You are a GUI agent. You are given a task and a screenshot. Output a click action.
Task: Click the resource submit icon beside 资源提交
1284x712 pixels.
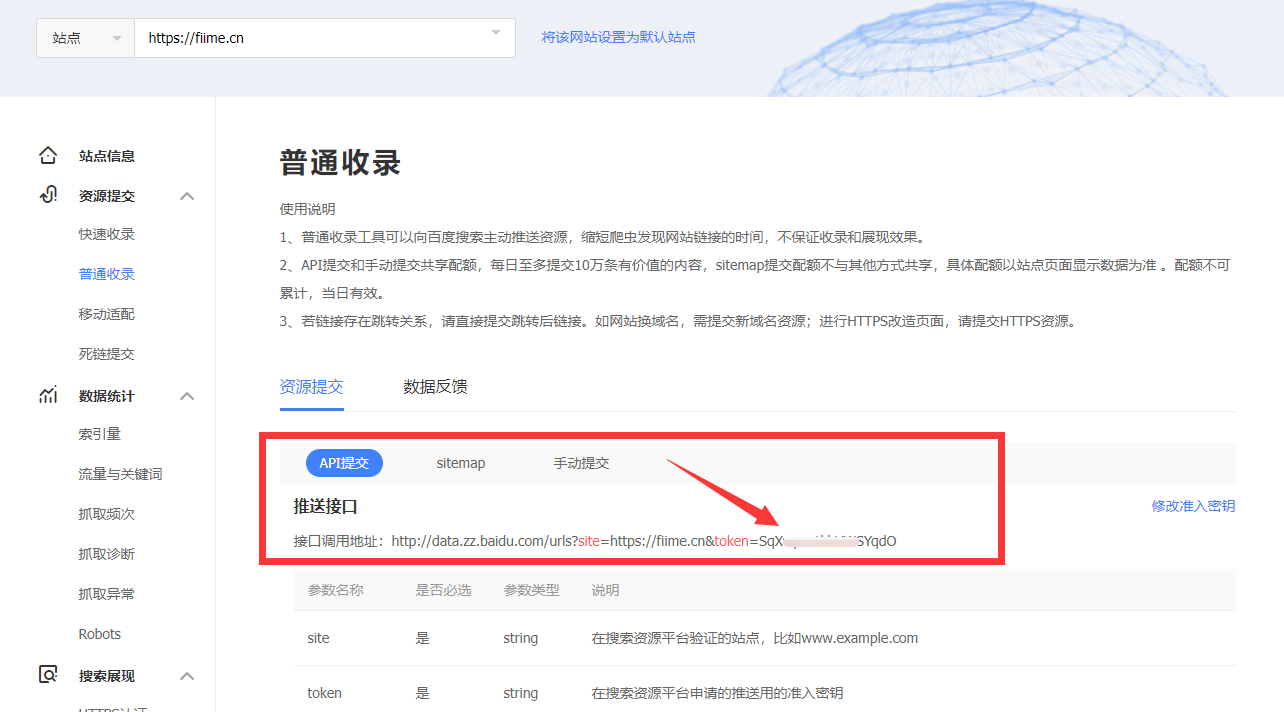(48, 195)
